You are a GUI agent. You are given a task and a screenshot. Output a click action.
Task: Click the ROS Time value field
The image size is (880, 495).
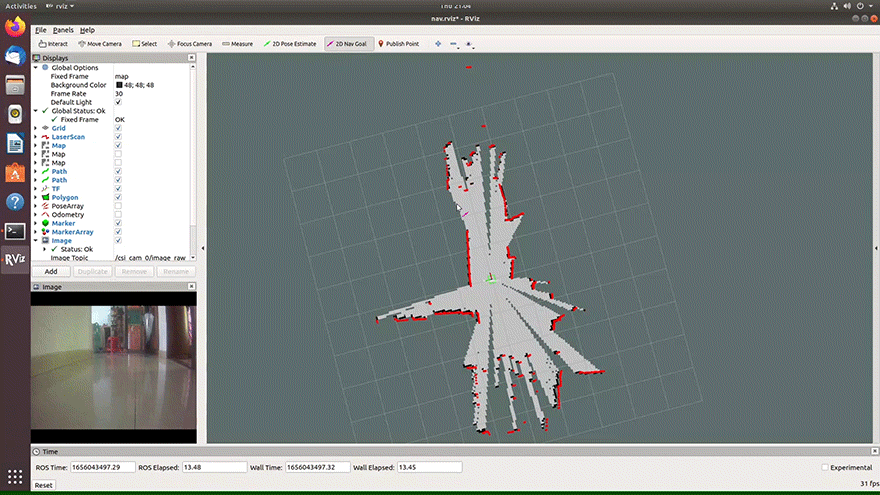[x=101, y=467]
